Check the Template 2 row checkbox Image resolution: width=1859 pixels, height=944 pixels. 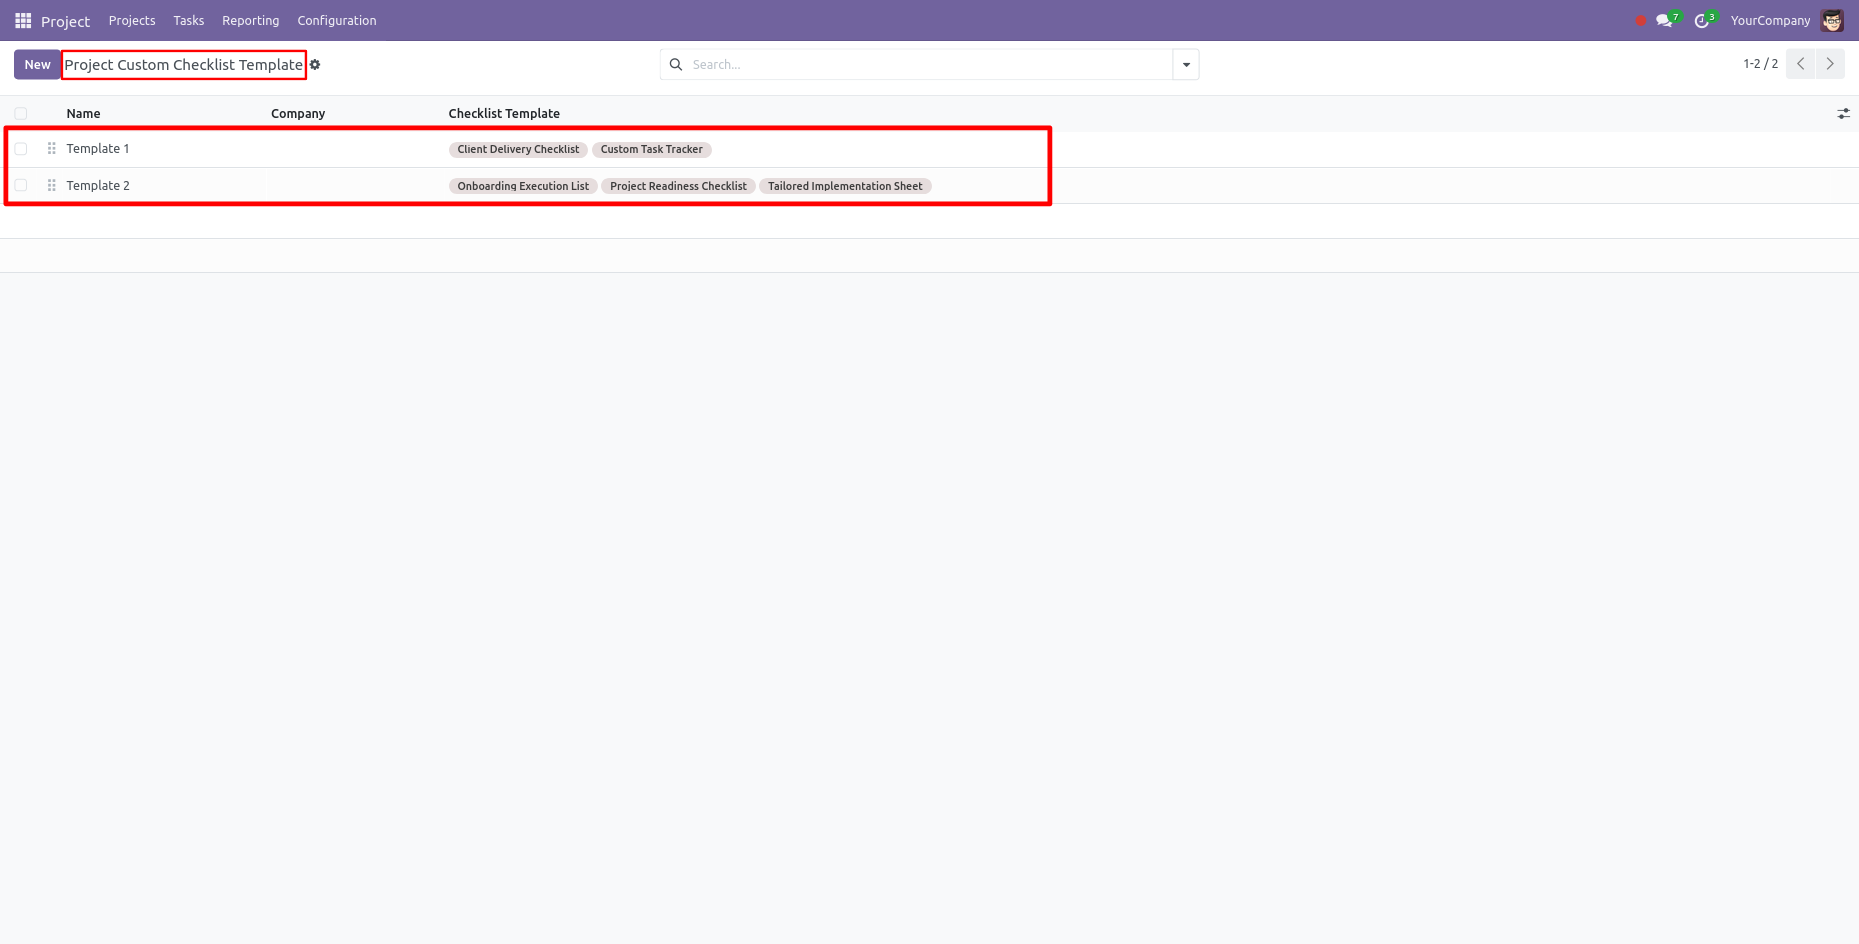pos(21,186)
